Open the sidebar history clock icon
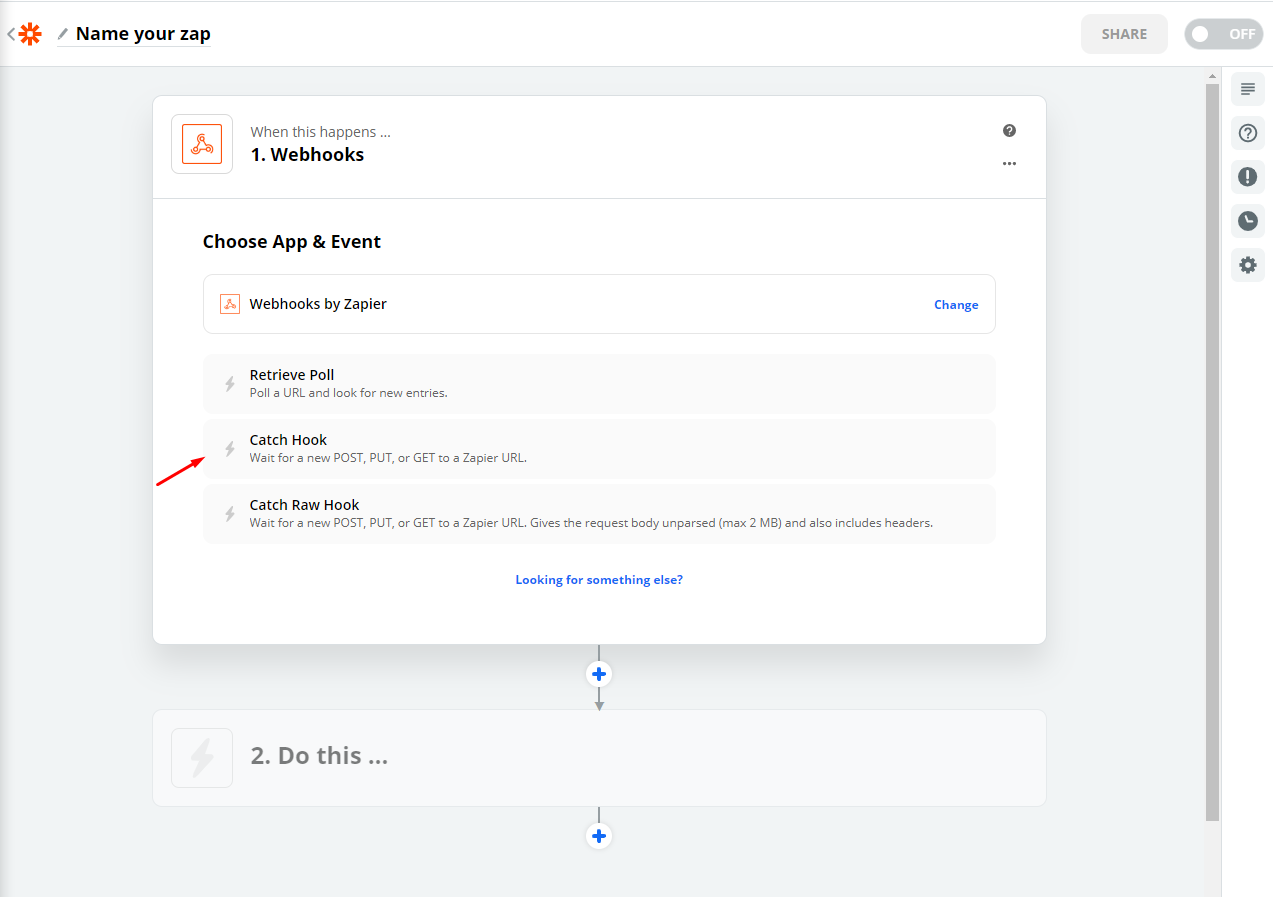The height and width of the screenshot is (897, 1273). click(x=1247, y=221)
